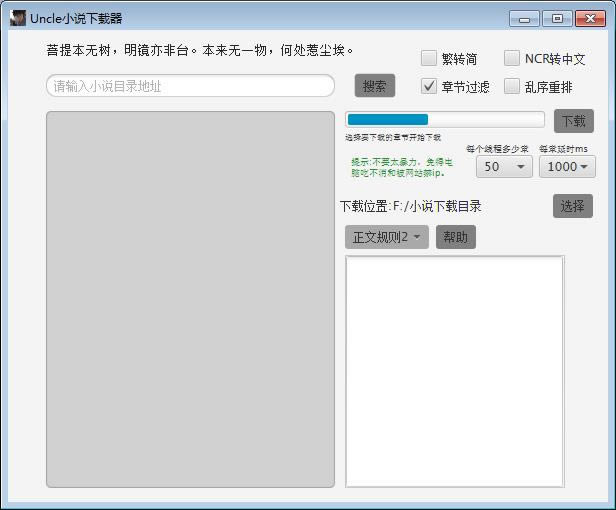Close the Uncle小说下载器 window

[589, 18]
